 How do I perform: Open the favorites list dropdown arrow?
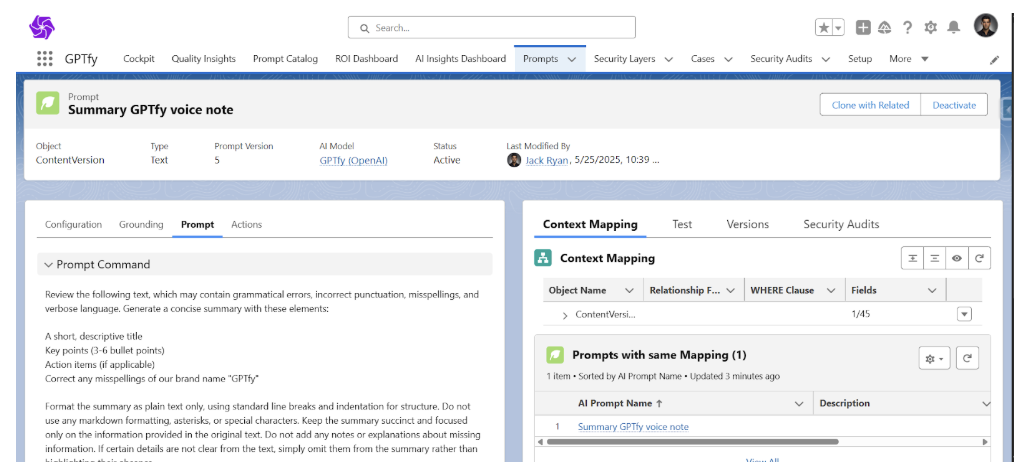[838, 27]
